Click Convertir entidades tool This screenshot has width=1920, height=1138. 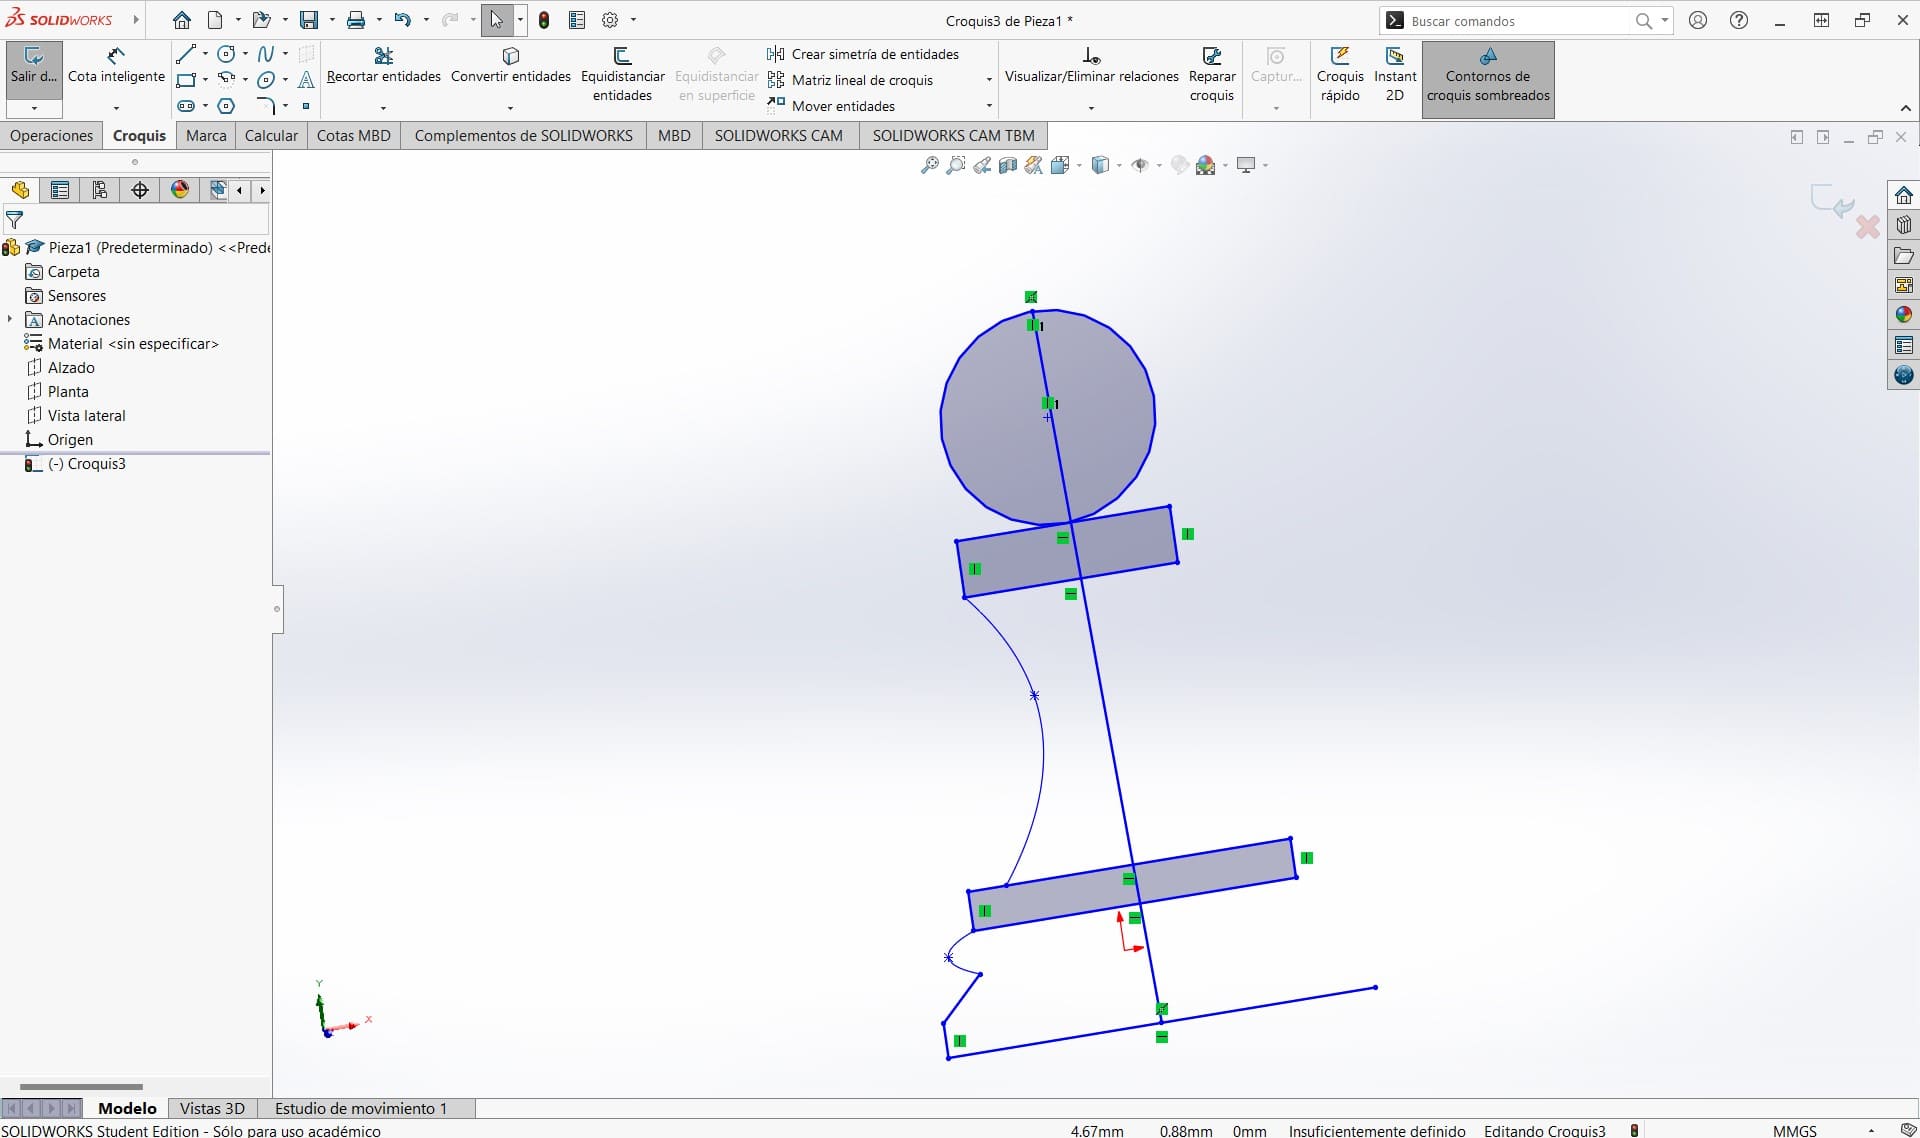tap(511, 66)
